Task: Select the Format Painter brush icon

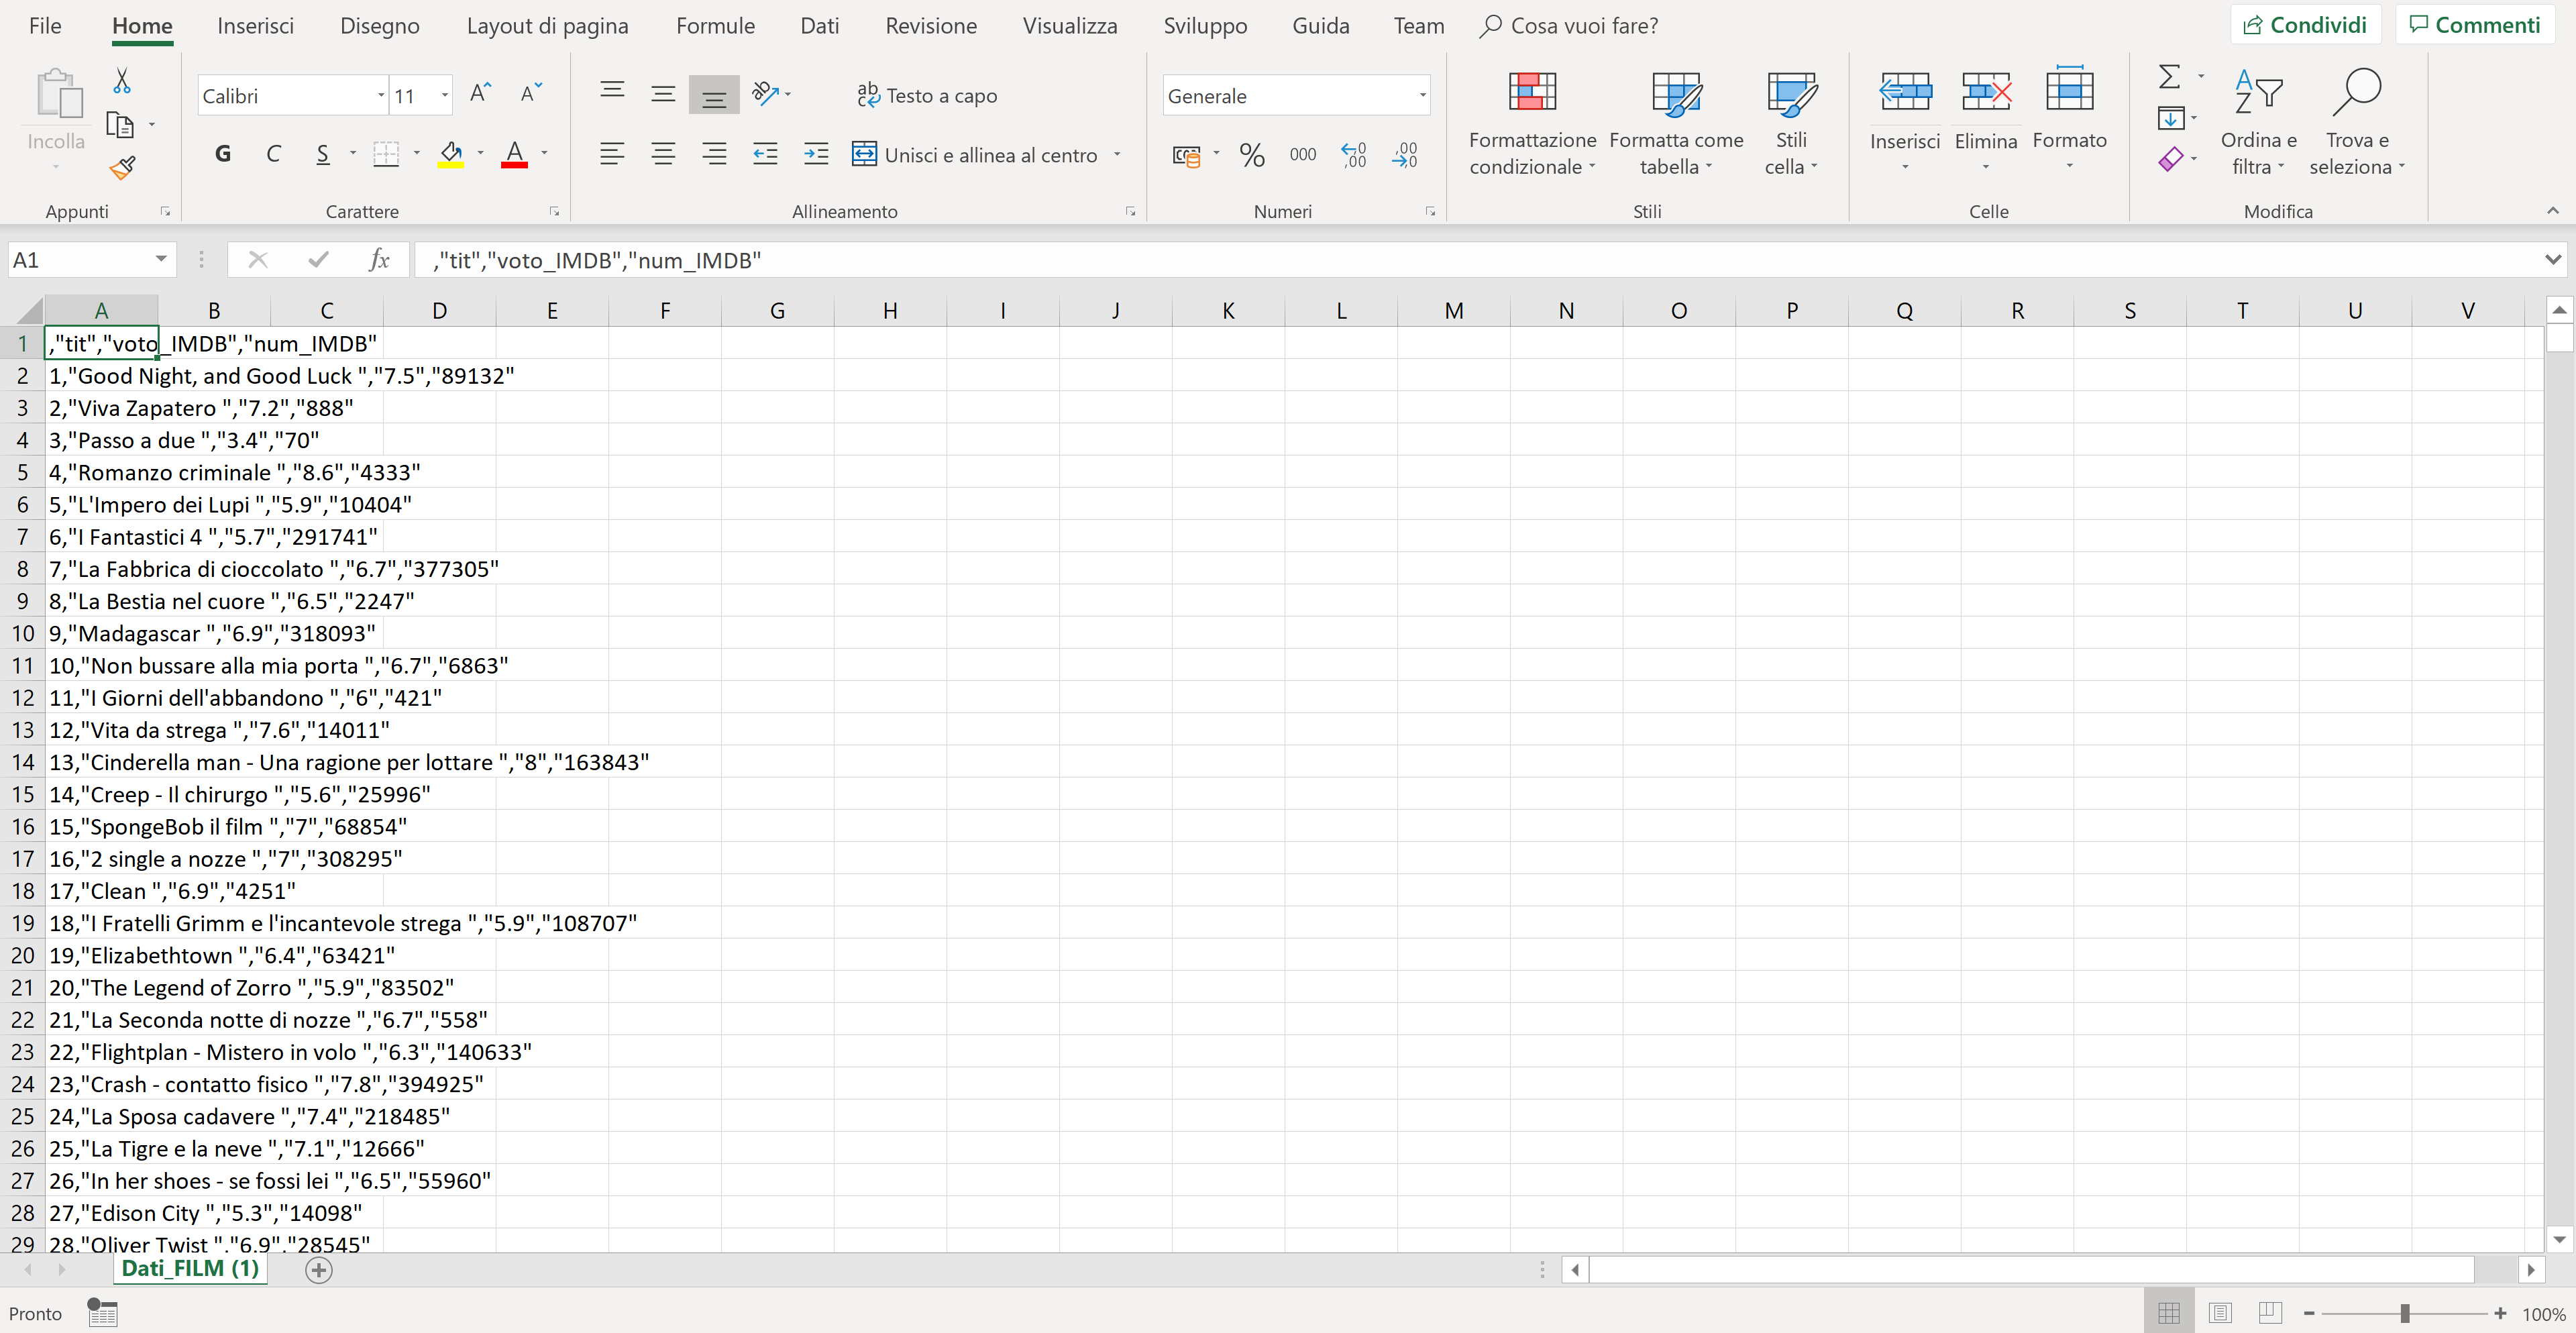Action: [122, 168]
